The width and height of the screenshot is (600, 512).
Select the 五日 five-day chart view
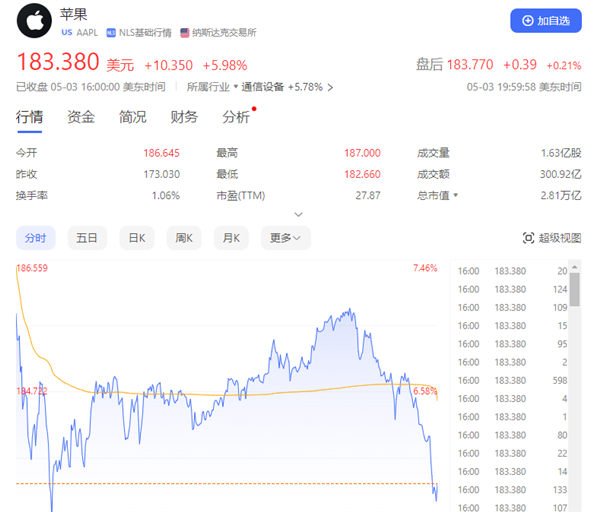point(87,238)
